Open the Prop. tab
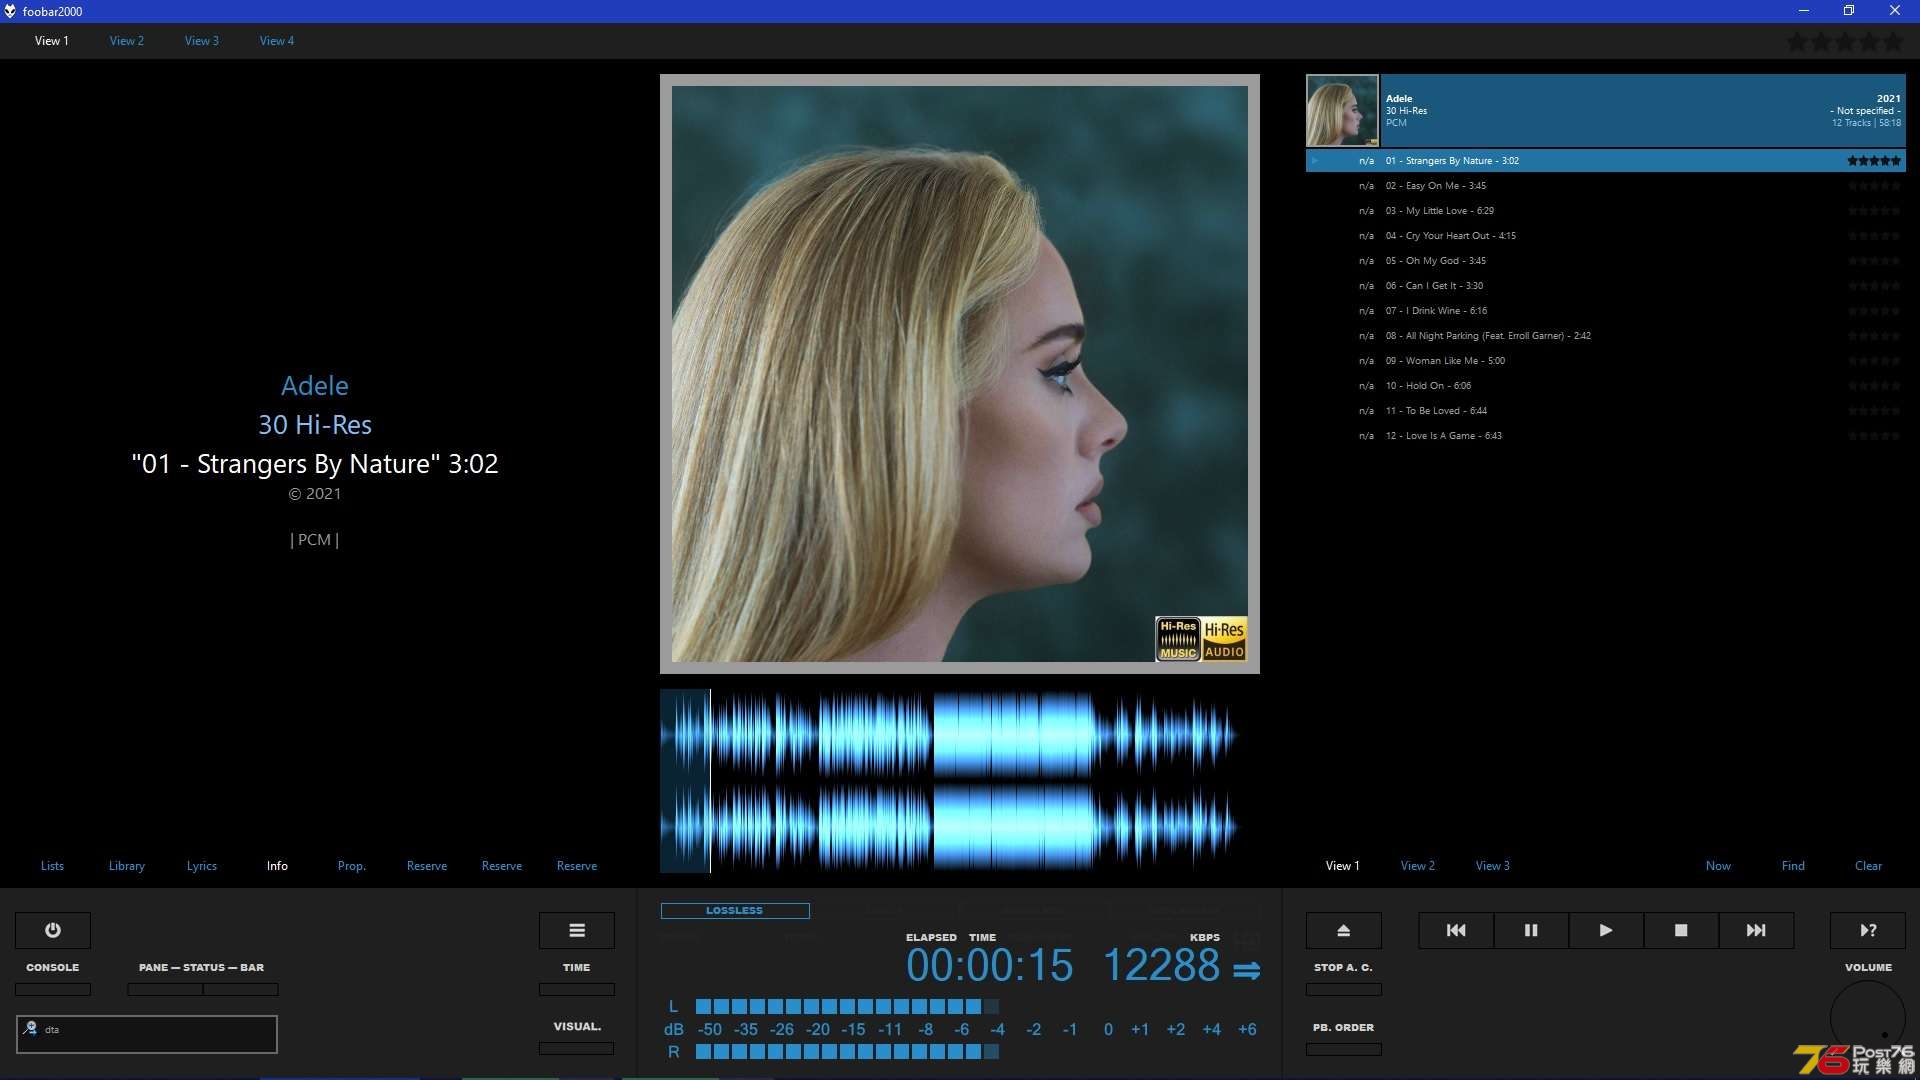Screen dimensions: 1920x1080 tap(352, 866)
